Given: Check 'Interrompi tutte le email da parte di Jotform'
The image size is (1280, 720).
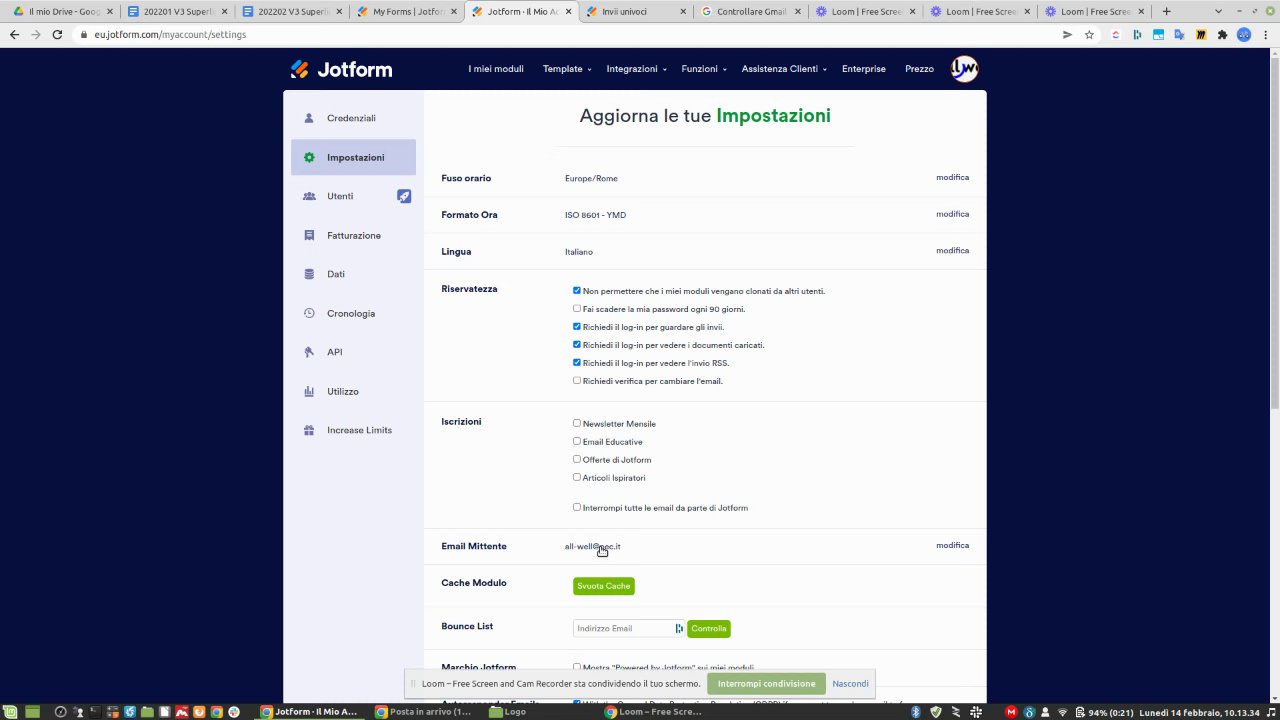Looking at the screenshot, I should click(x=577, y=508).
